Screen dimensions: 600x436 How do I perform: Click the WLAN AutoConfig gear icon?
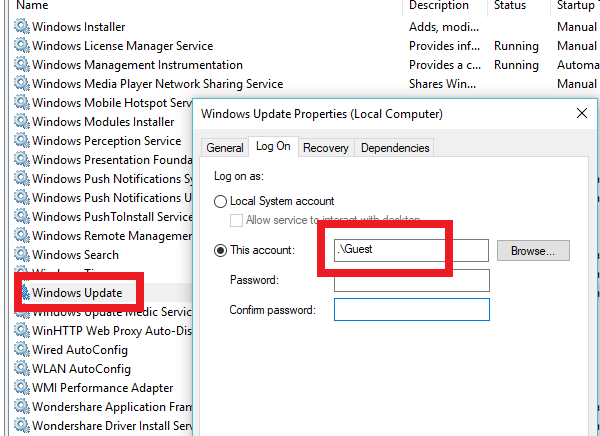tap(21, 369)
